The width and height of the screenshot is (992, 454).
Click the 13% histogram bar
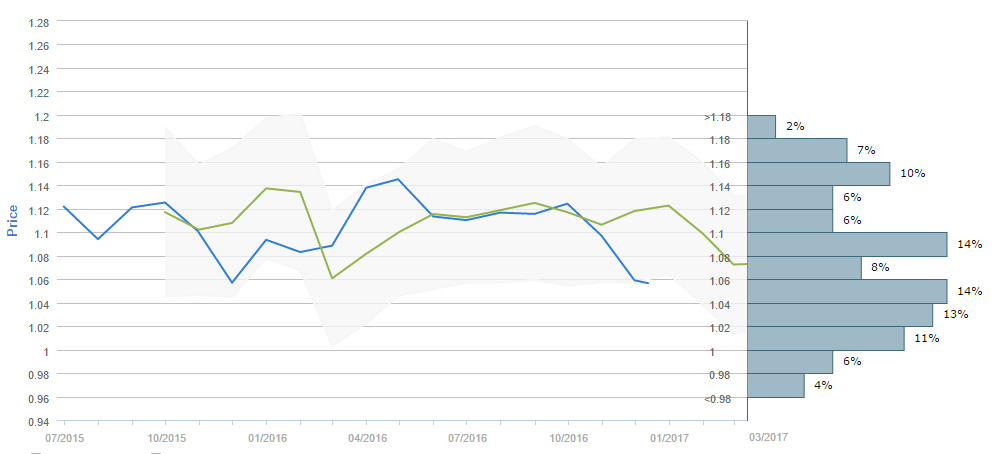(840, 315)
